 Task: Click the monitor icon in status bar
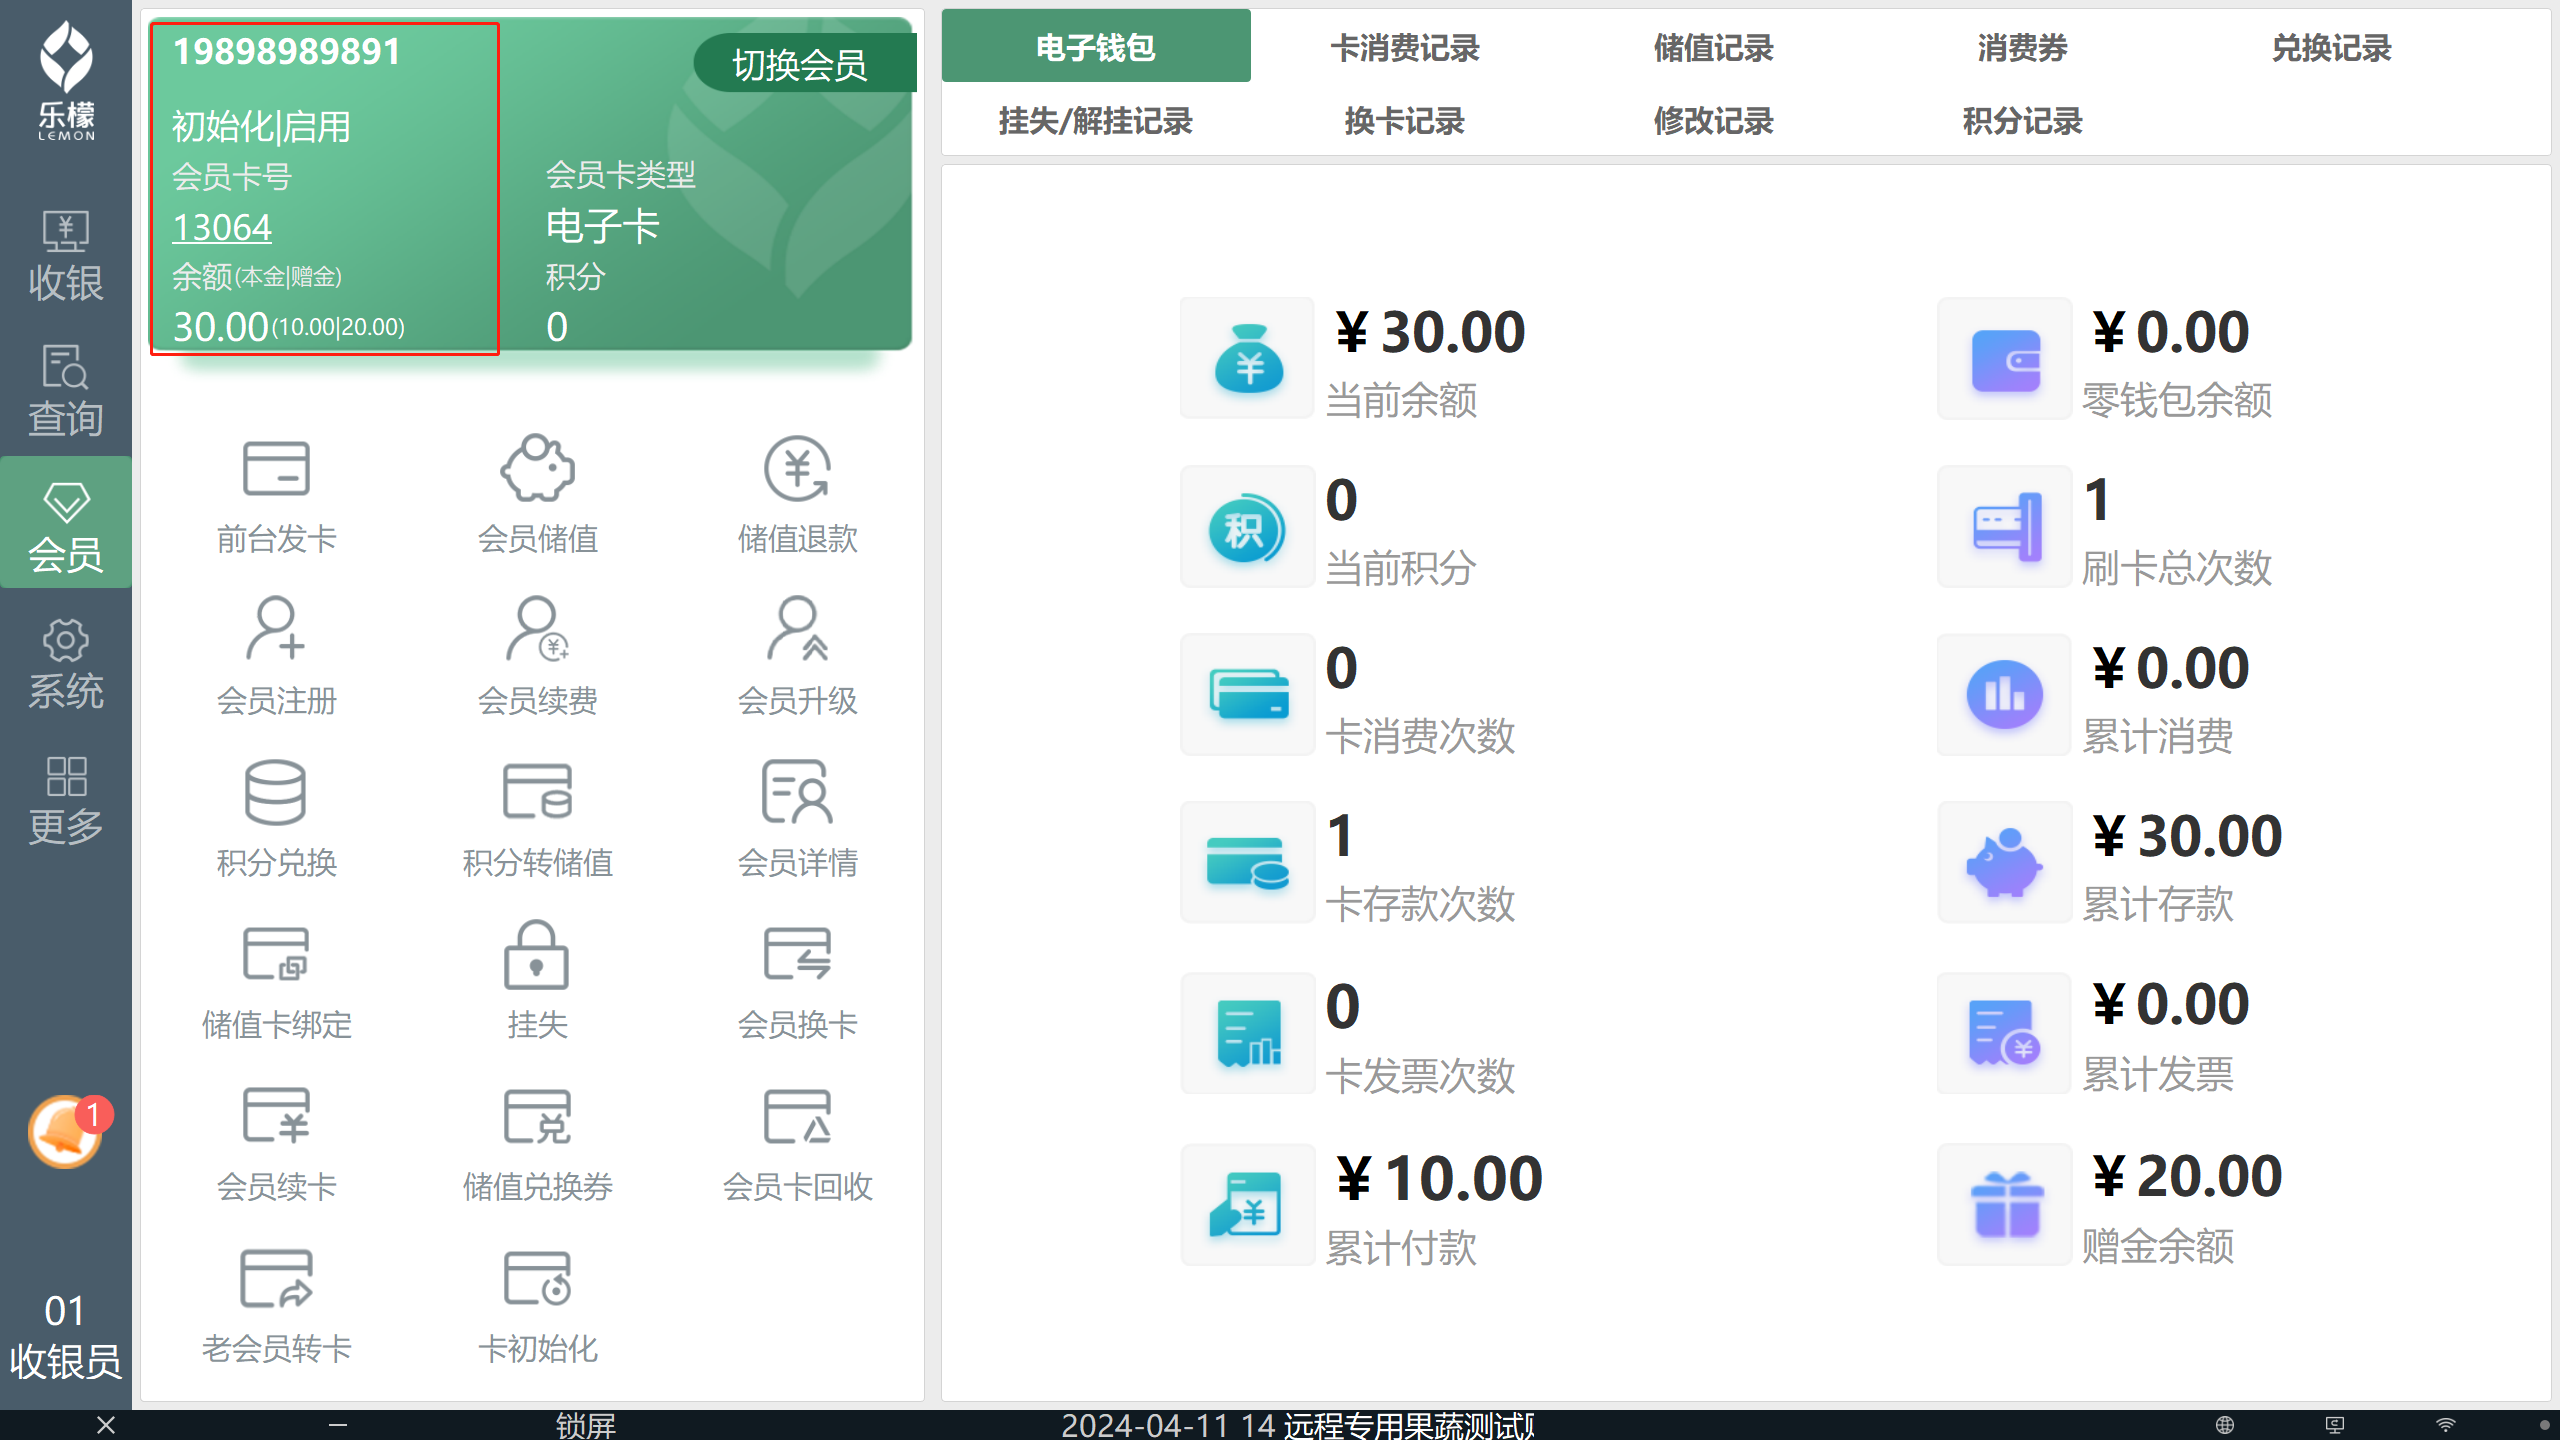click(2335, 1425)
